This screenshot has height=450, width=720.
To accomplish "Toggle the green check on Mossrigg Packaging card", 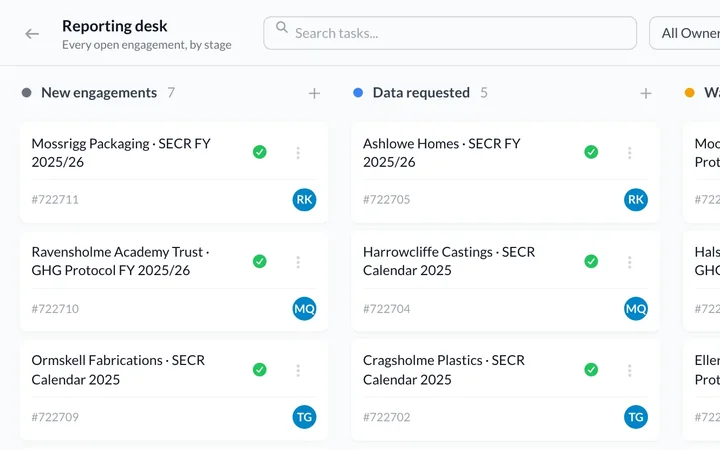I will 259,152.
